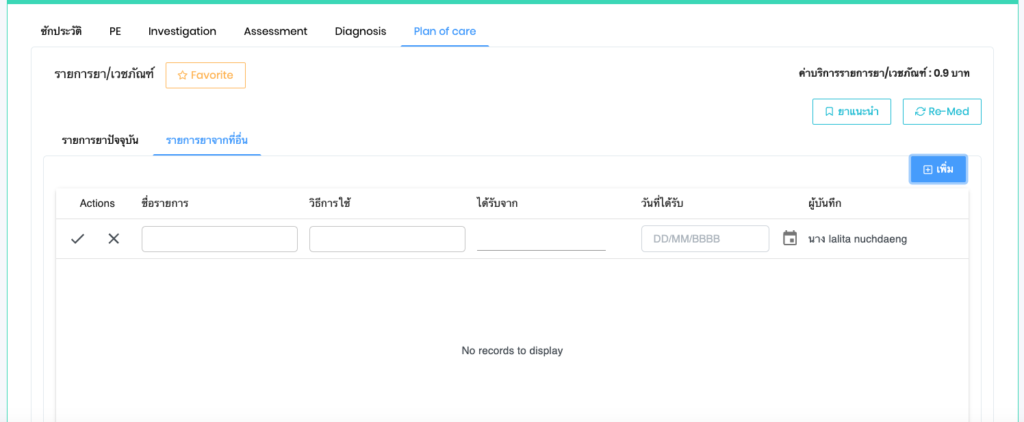Select the Plan of care tab

coord(445,31)
